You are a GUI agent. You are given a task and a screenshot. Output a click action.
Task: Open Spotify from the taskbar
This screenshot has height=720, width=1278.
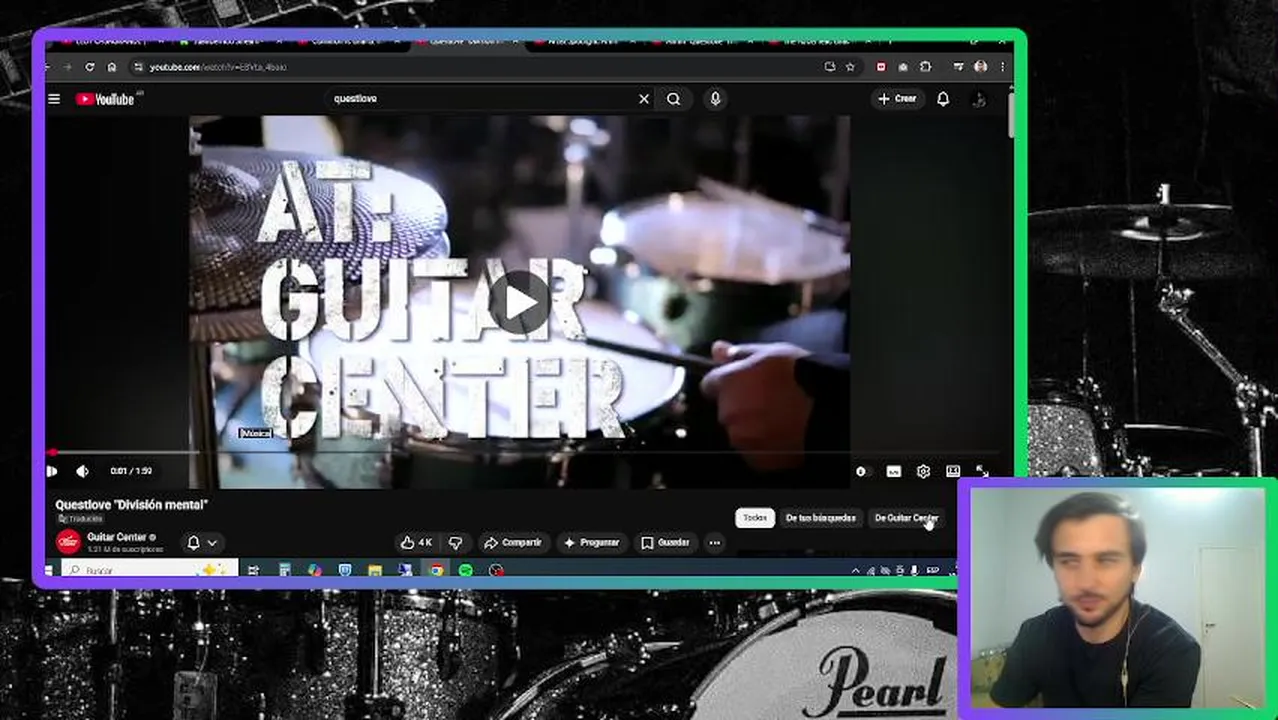pyautogui.click(x=466, y=570)
